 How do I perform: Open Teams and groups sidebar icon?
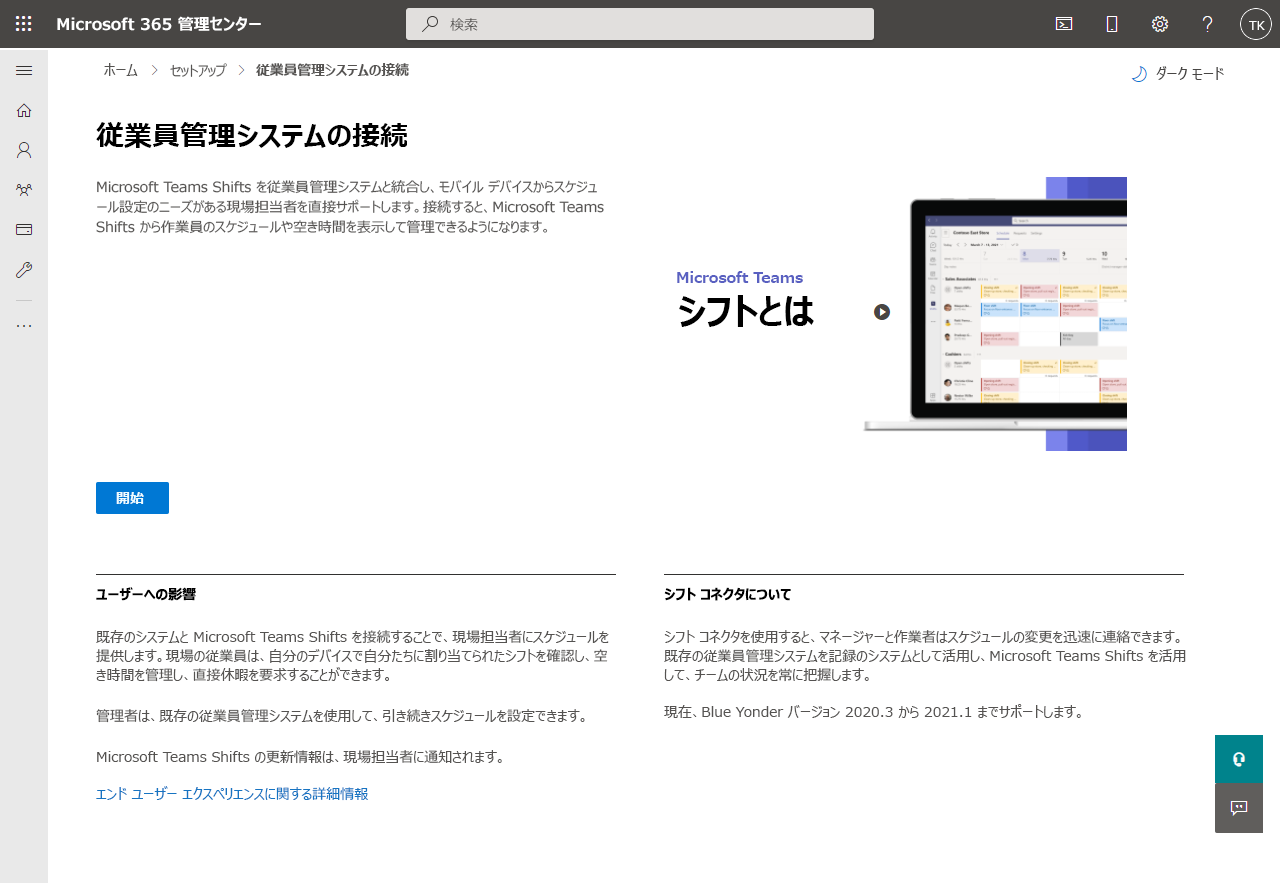[24, 189]
